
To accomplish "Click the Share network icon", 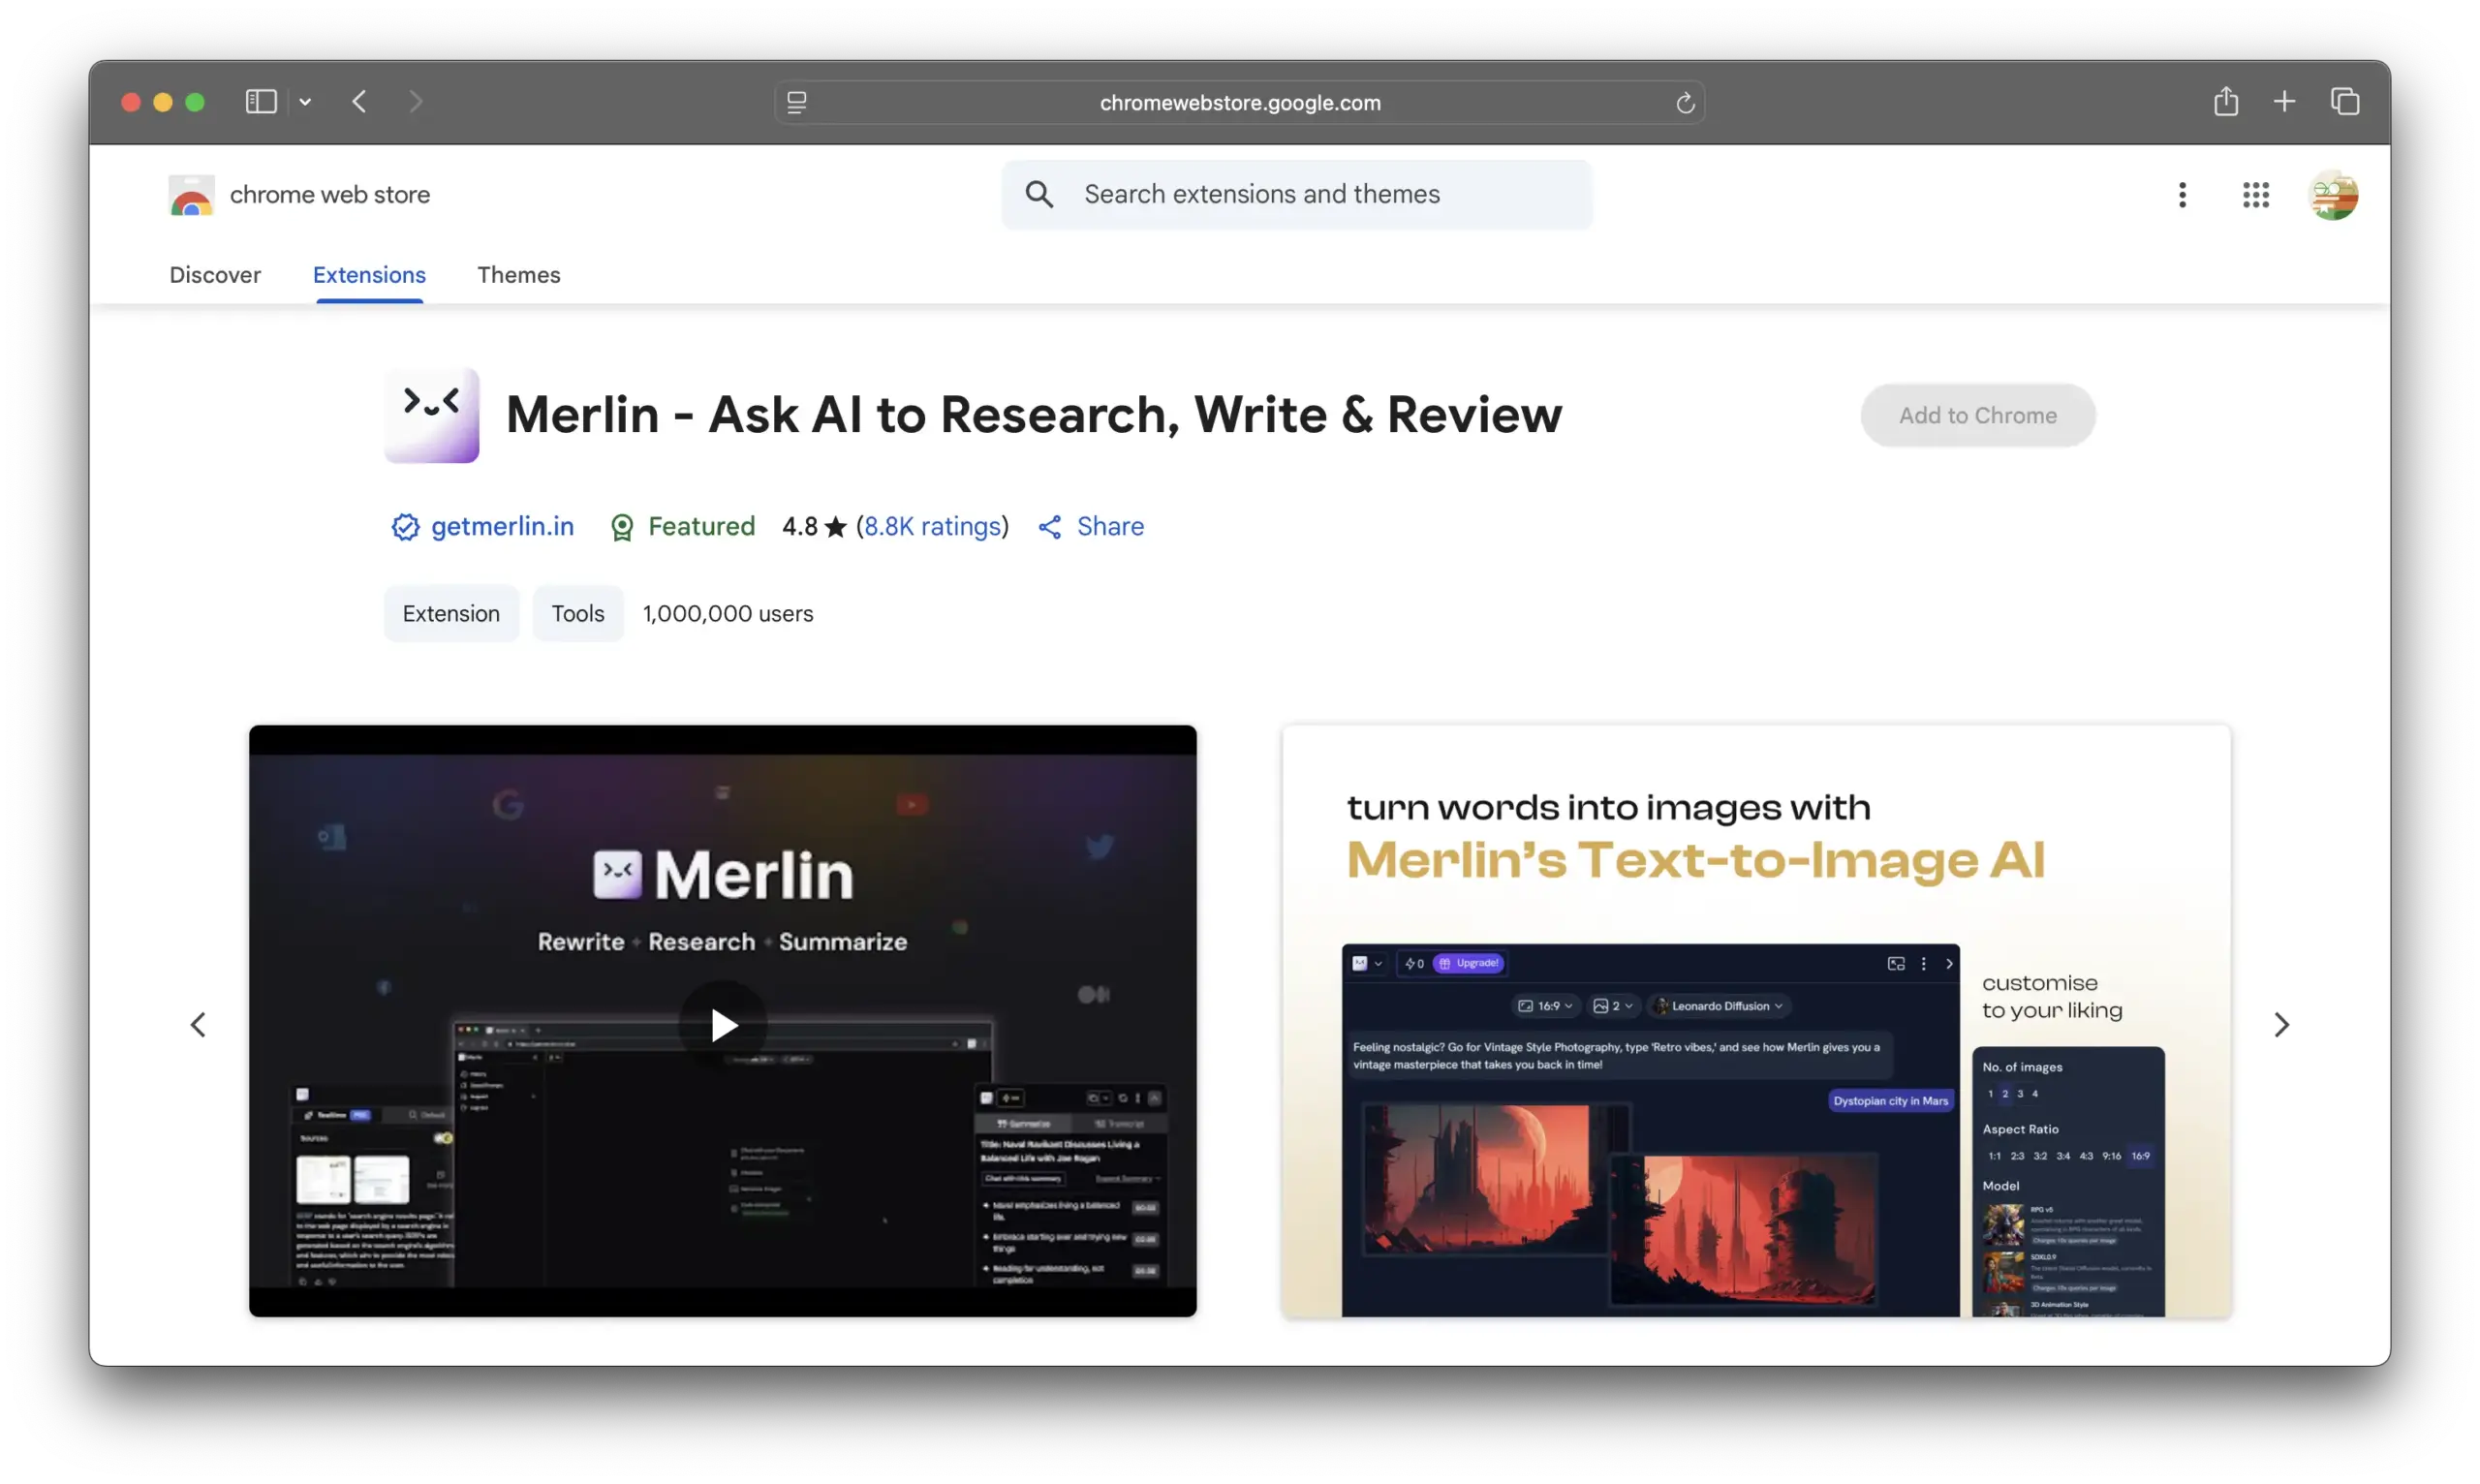I will coord(1049,527).
